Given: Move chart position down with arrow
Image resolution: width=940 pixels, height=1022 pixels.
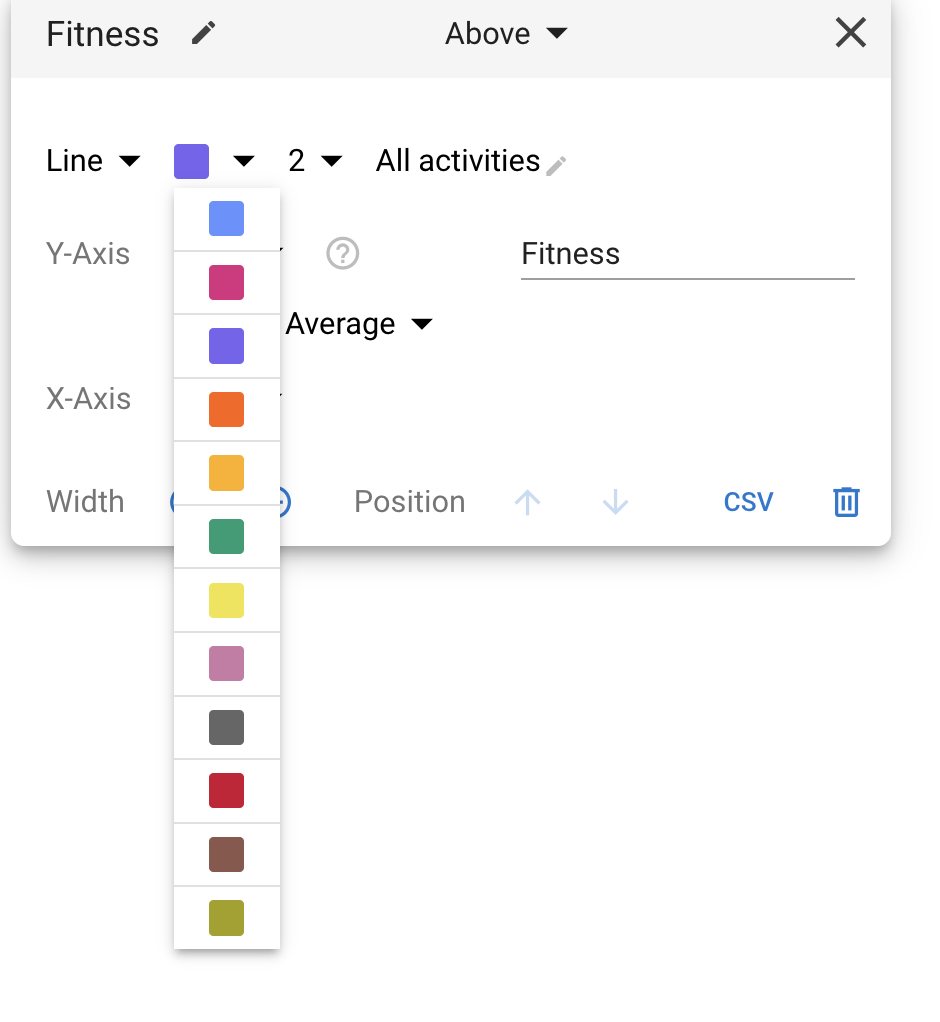Looking at the screenshot, I should pyautogui.click(x=616, y=502).
